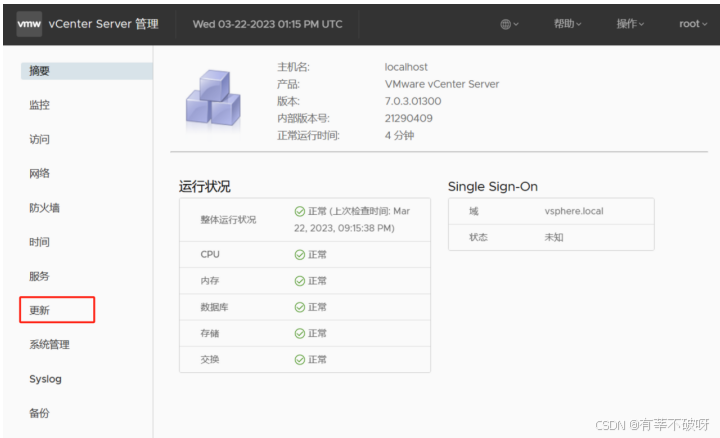720x438 pixels.
Task: Click the uptime value 4 分钟
Action: point(399,135)
